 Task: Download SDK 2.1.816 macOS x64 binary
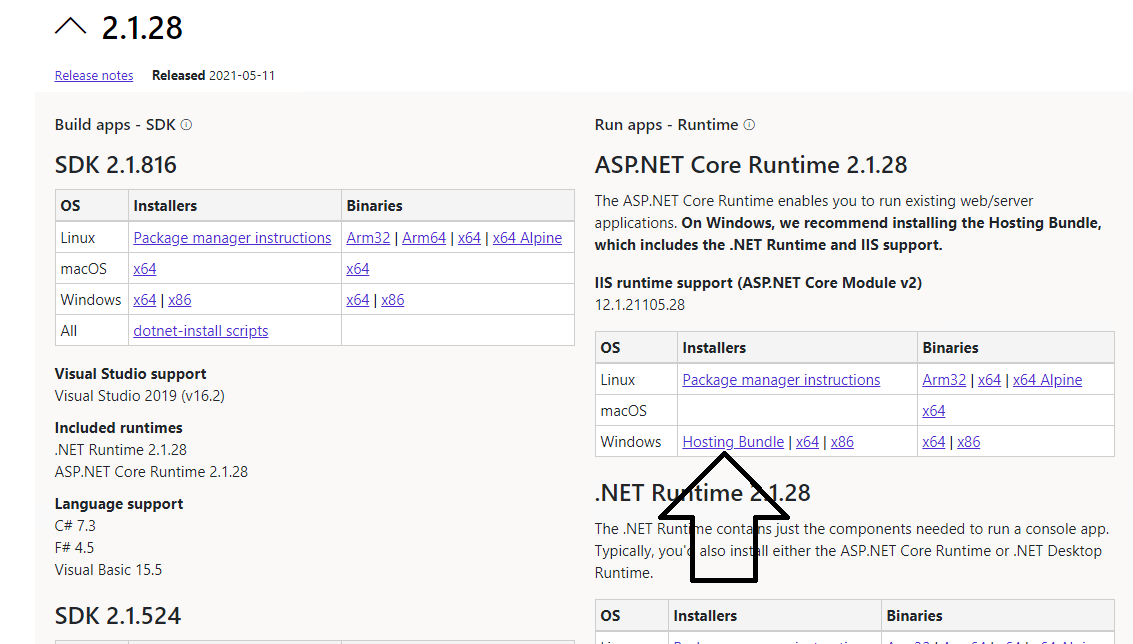(x=358, y=269)
